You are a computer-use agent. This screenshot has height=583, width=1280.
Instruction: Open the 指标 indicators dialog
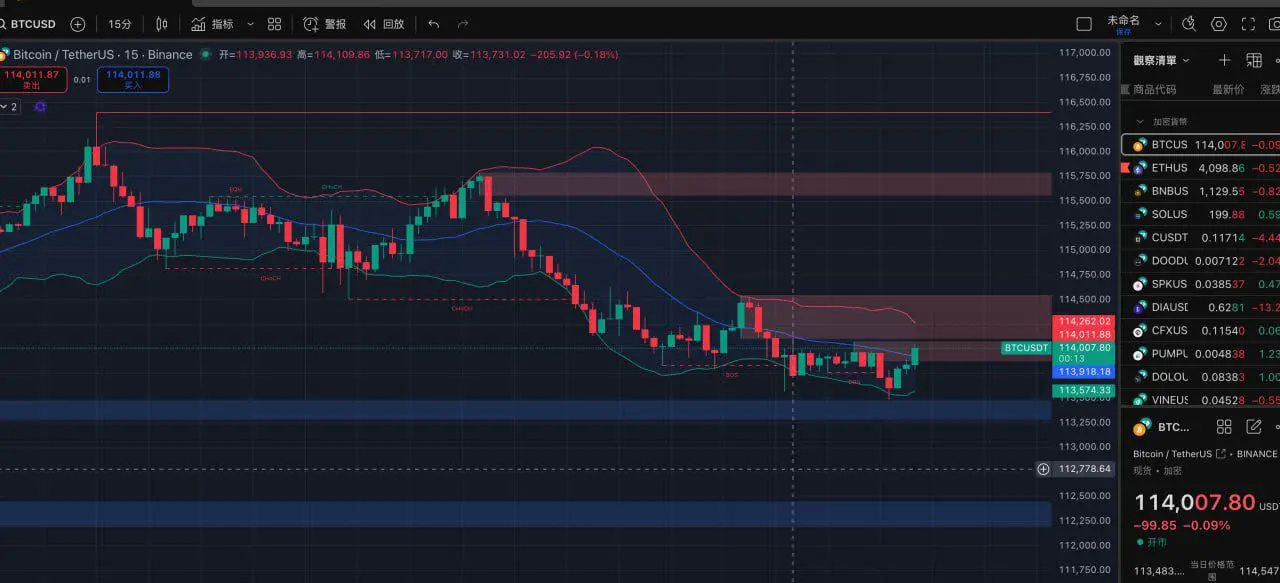click(212, 23)
